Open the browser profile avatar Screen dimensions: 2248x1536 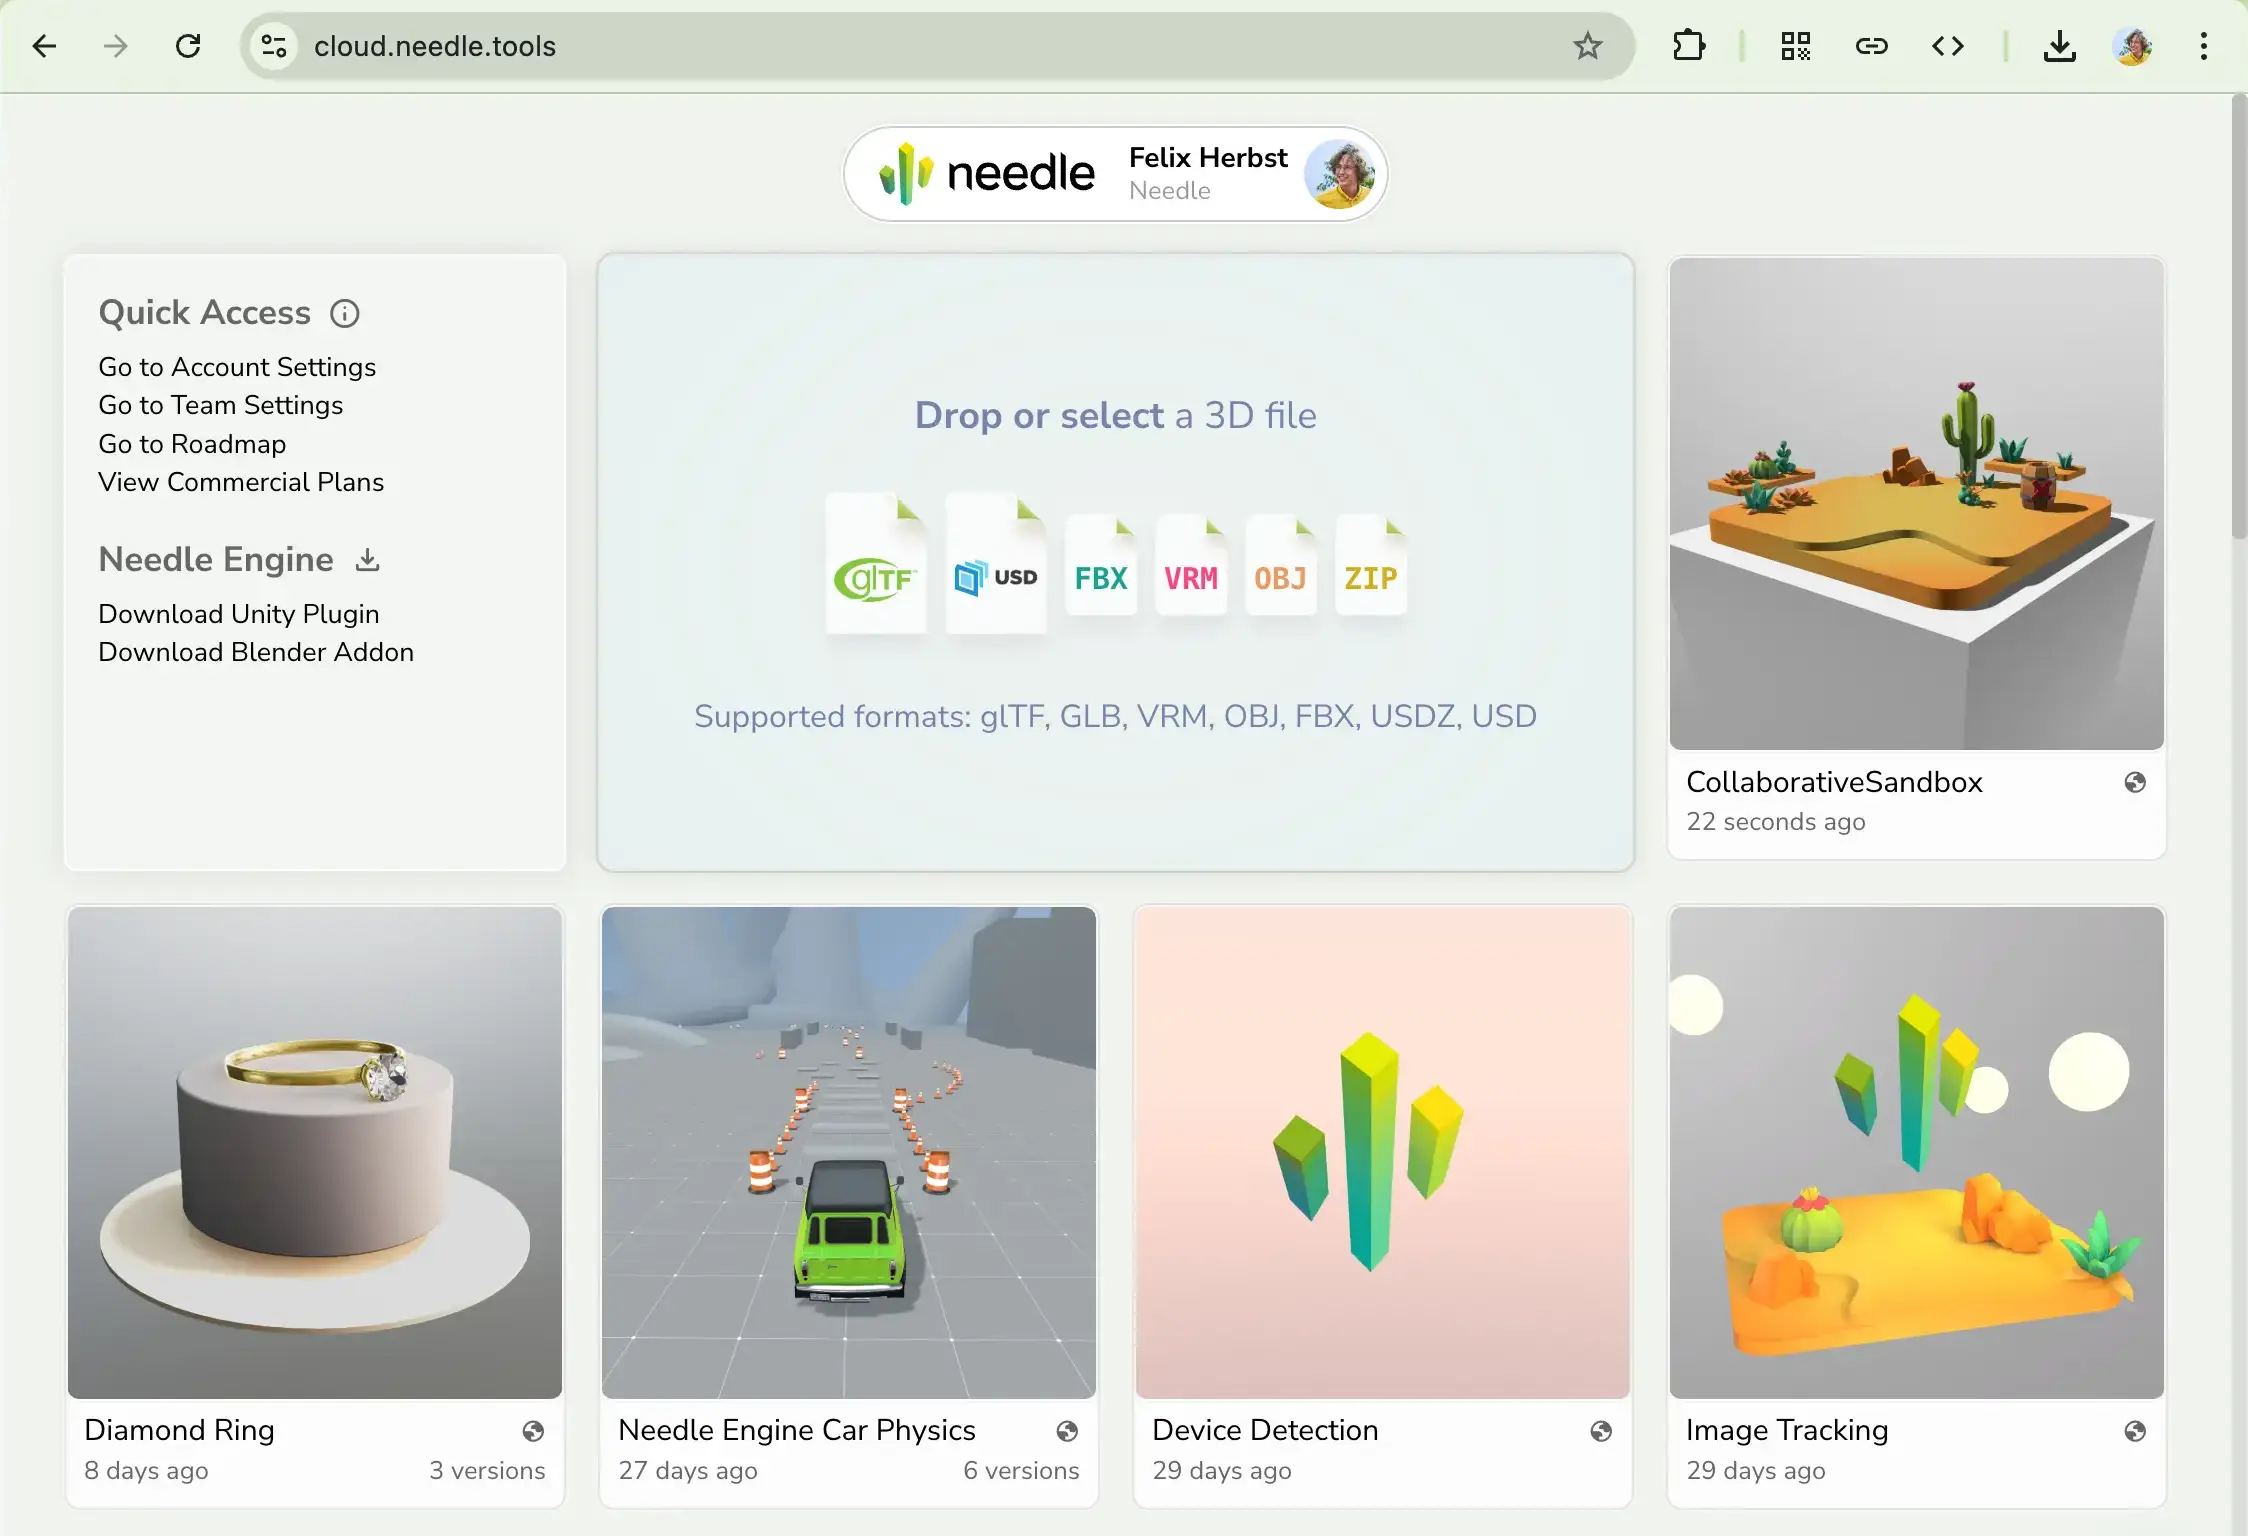pyautogui.click(x=2133, y=46)
